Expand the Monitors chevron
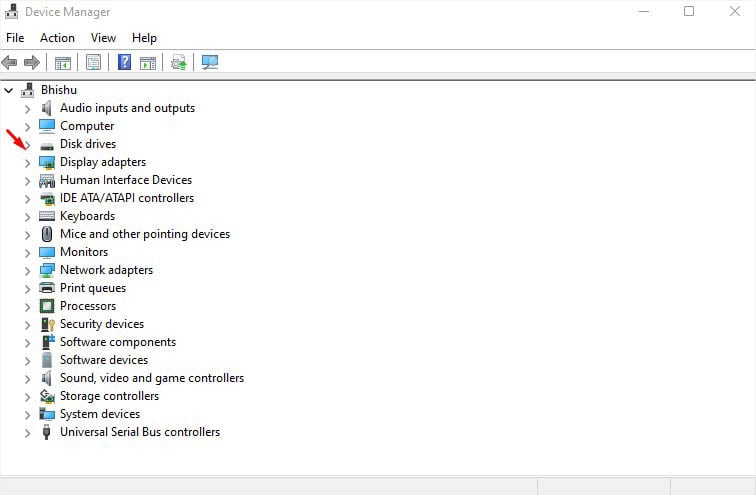 (x=27, y=253)
